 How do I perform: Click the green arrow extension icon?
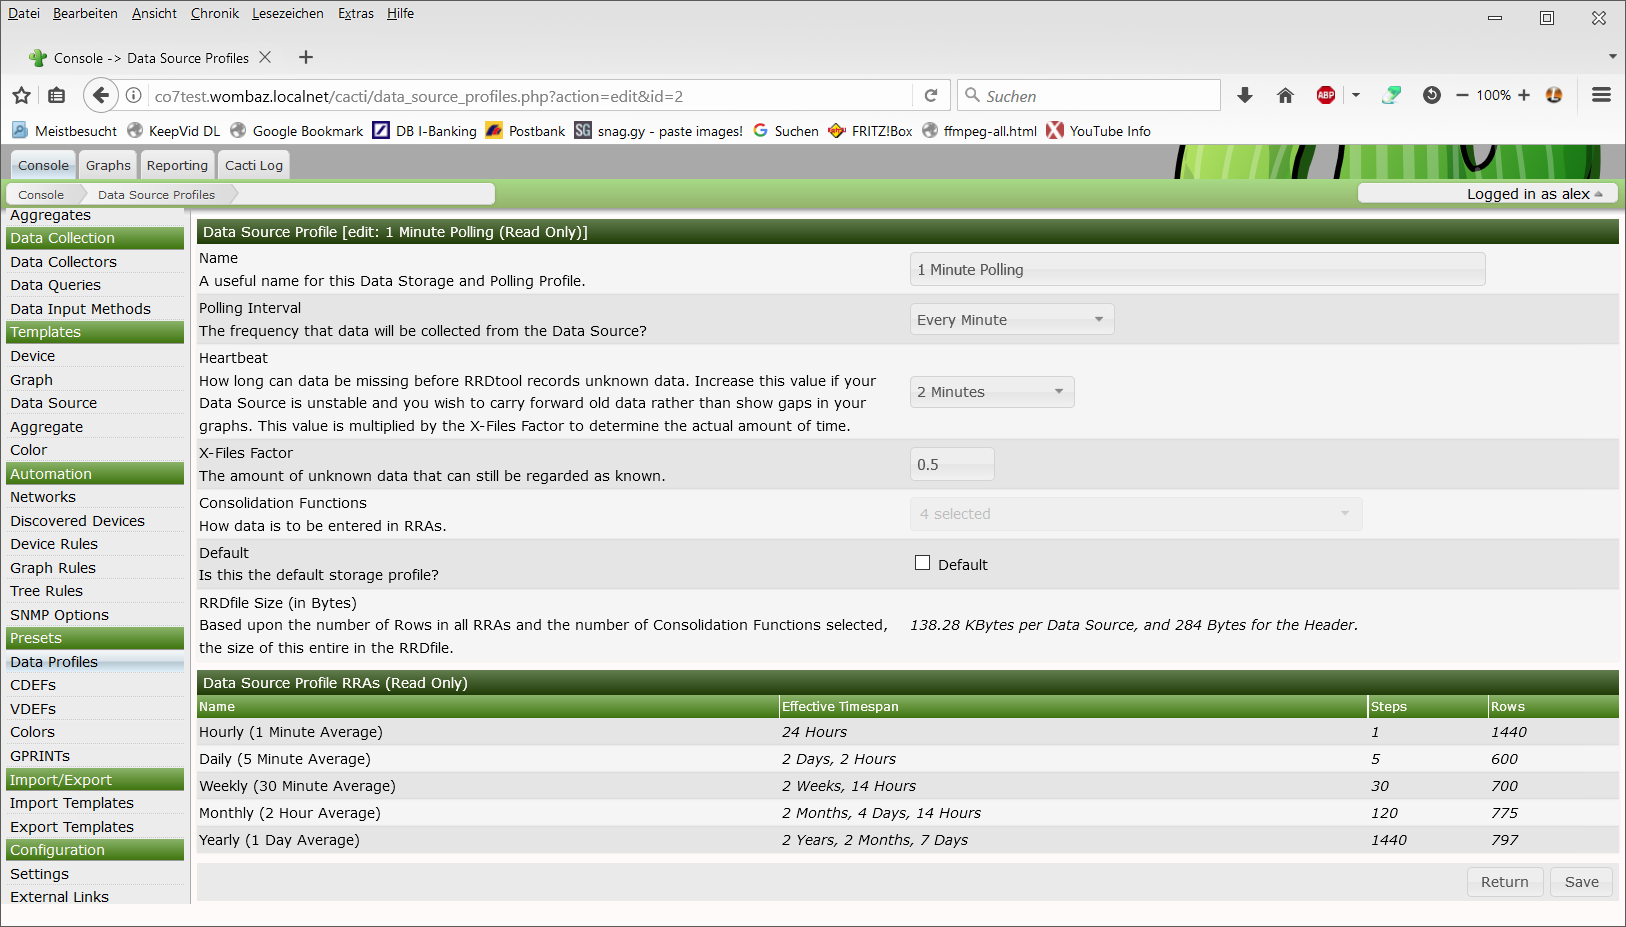(1391, 95)
